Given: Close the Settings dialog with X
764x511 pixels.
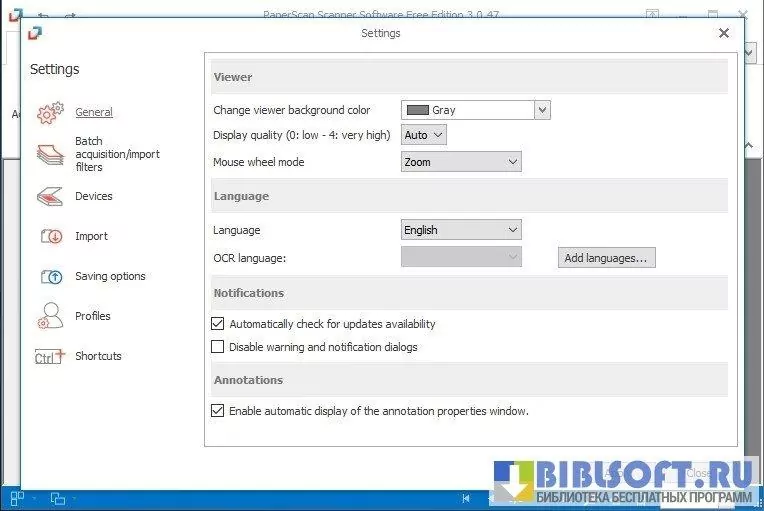Looking at the screenshot, I should point(724,33).
